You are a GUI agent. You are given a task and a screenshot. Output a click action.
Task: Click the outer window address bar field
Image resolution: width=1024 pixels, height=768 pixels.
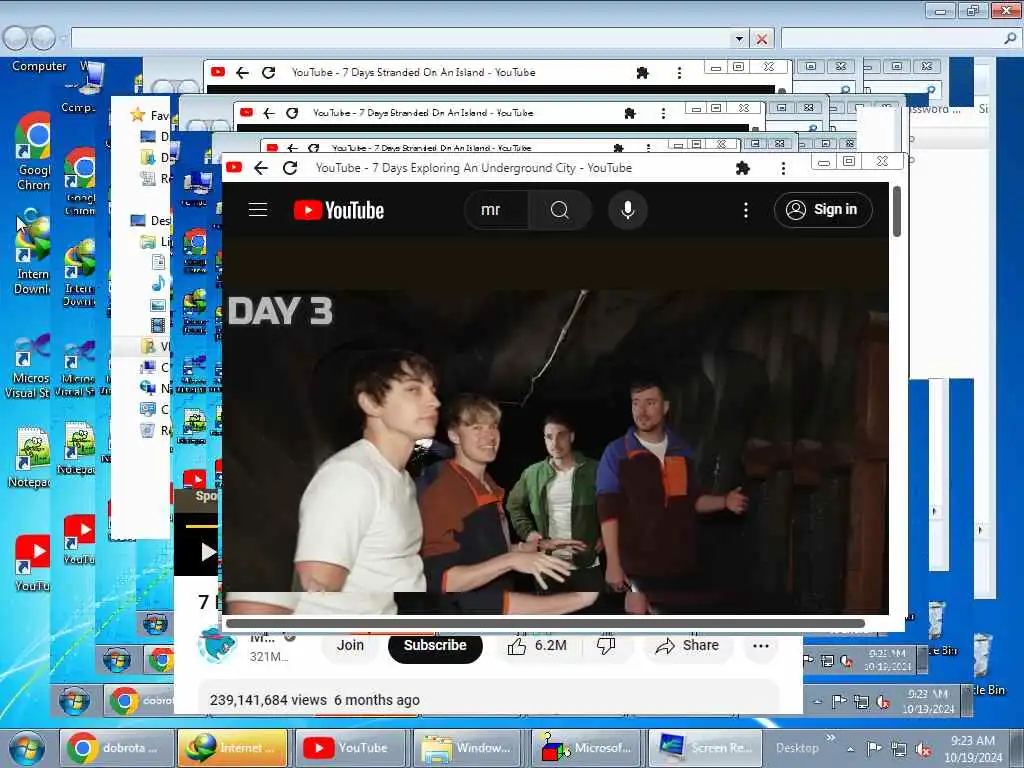point(402,39)
